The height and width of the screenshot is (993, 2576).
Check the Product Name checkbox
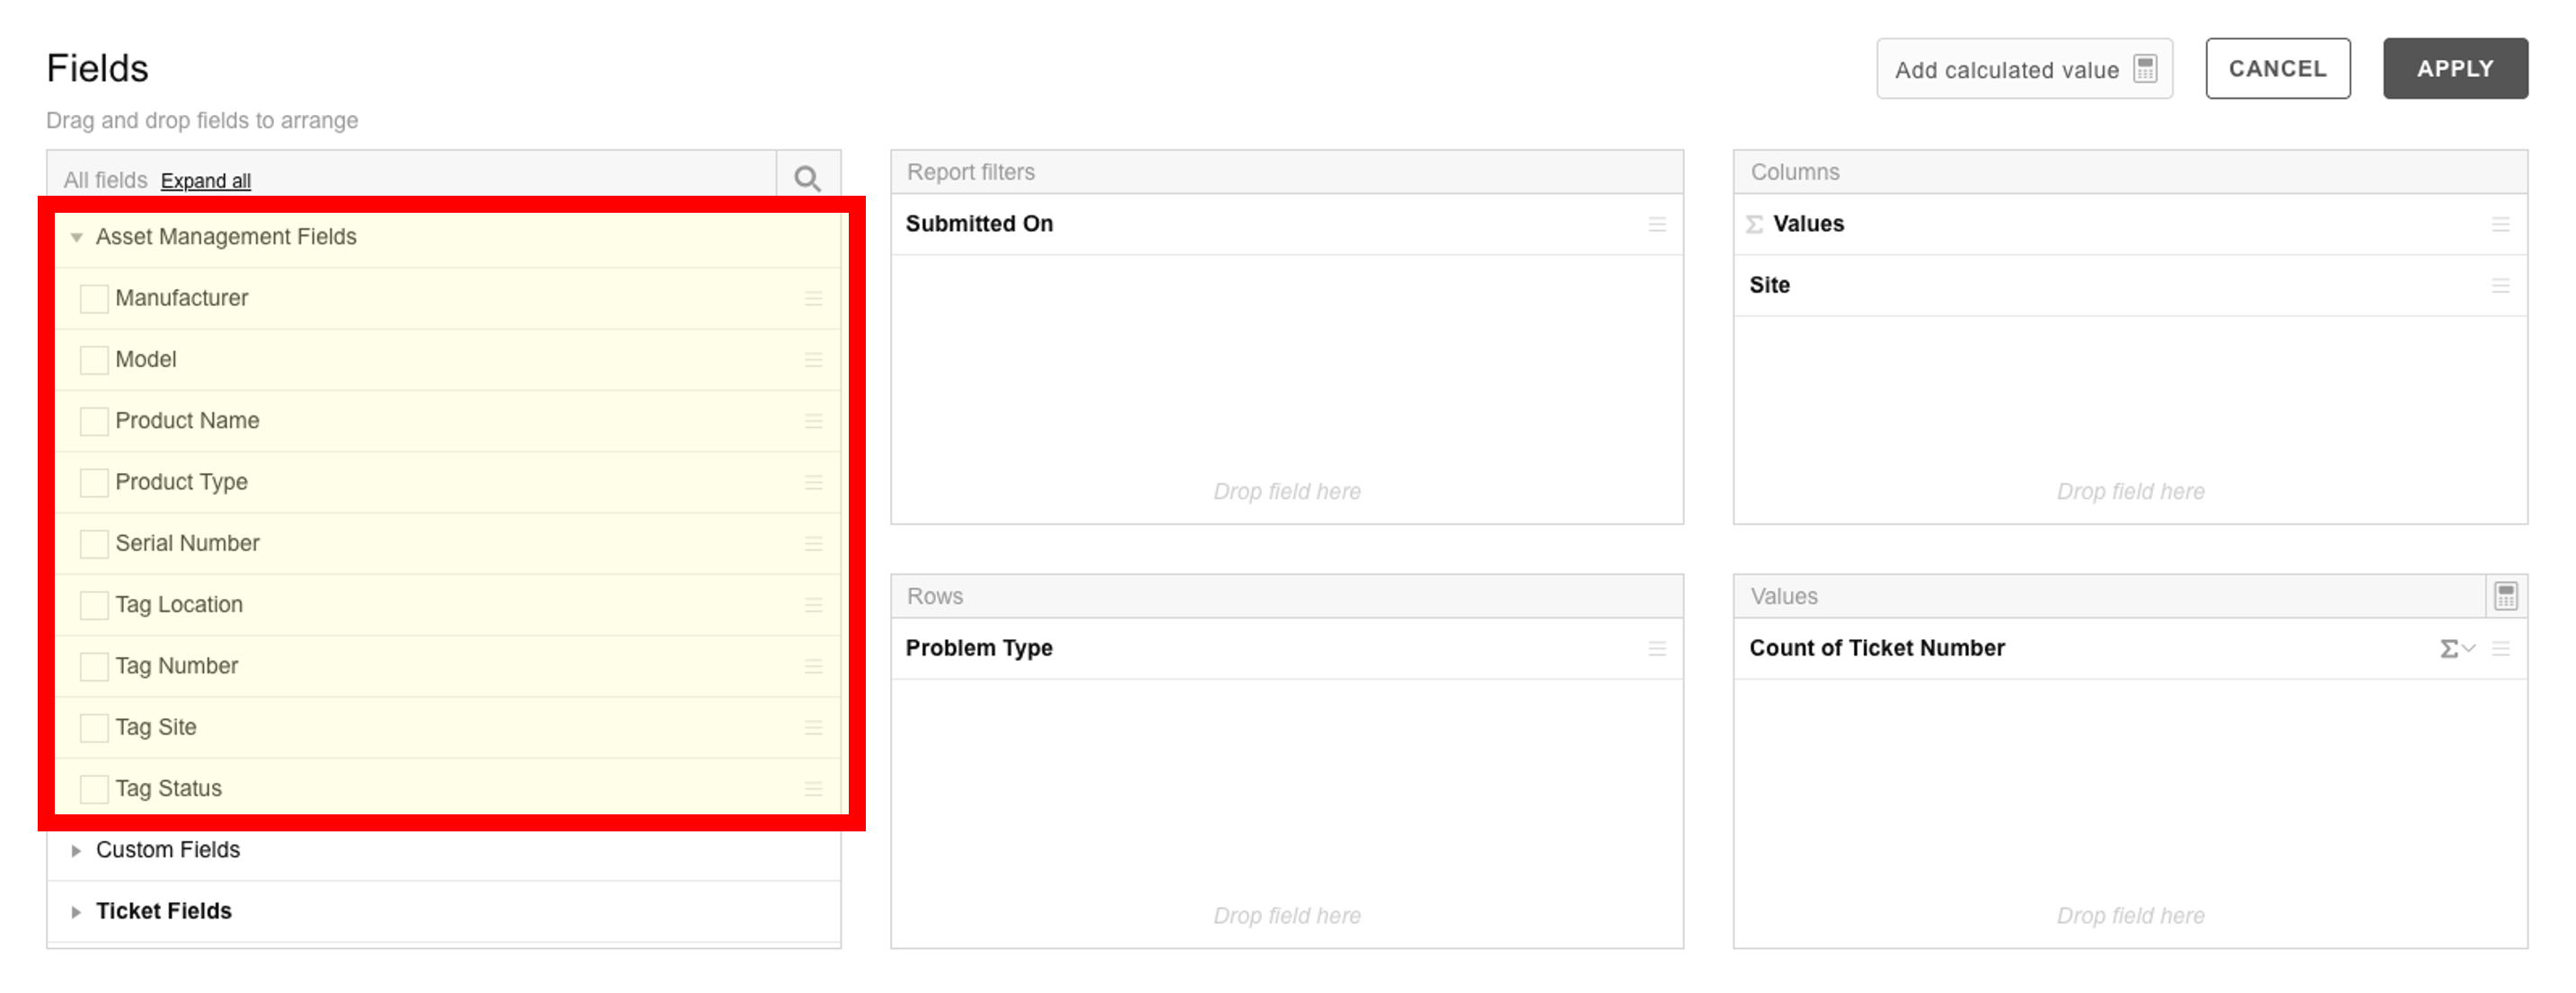click(94, 421)
